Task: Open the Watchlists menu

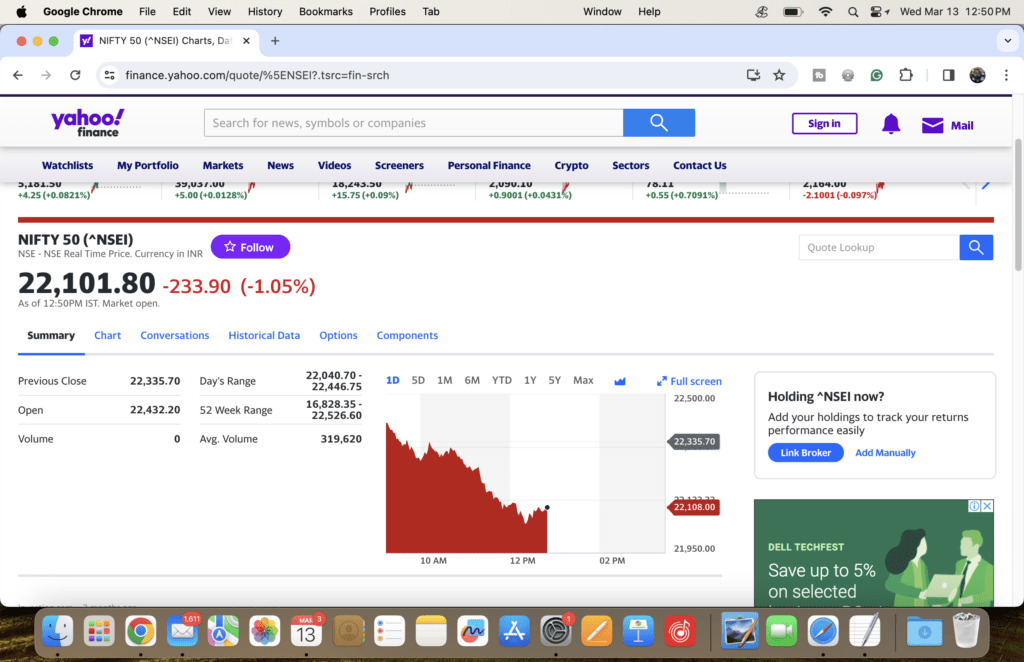Action: click(67, 165)
